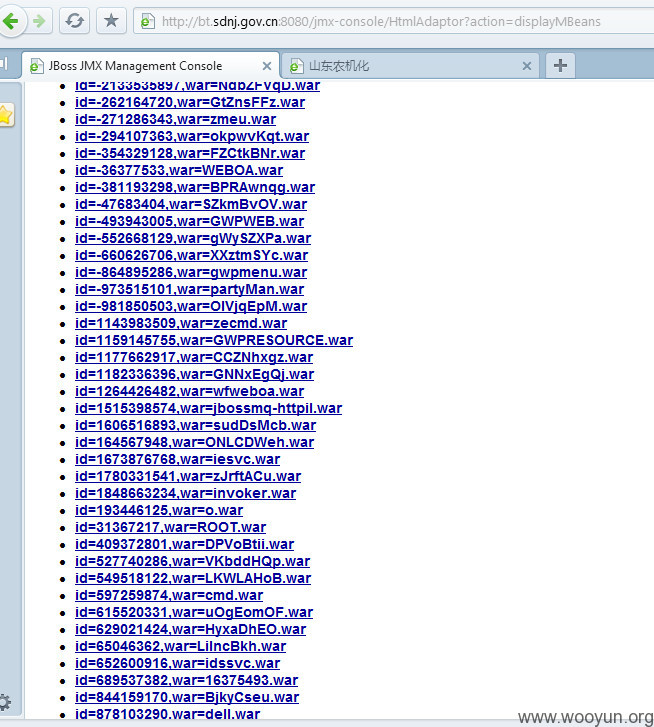Open link war=invoker.war
Viewport: 654px width, 727px height.
[x=185, y=493]
